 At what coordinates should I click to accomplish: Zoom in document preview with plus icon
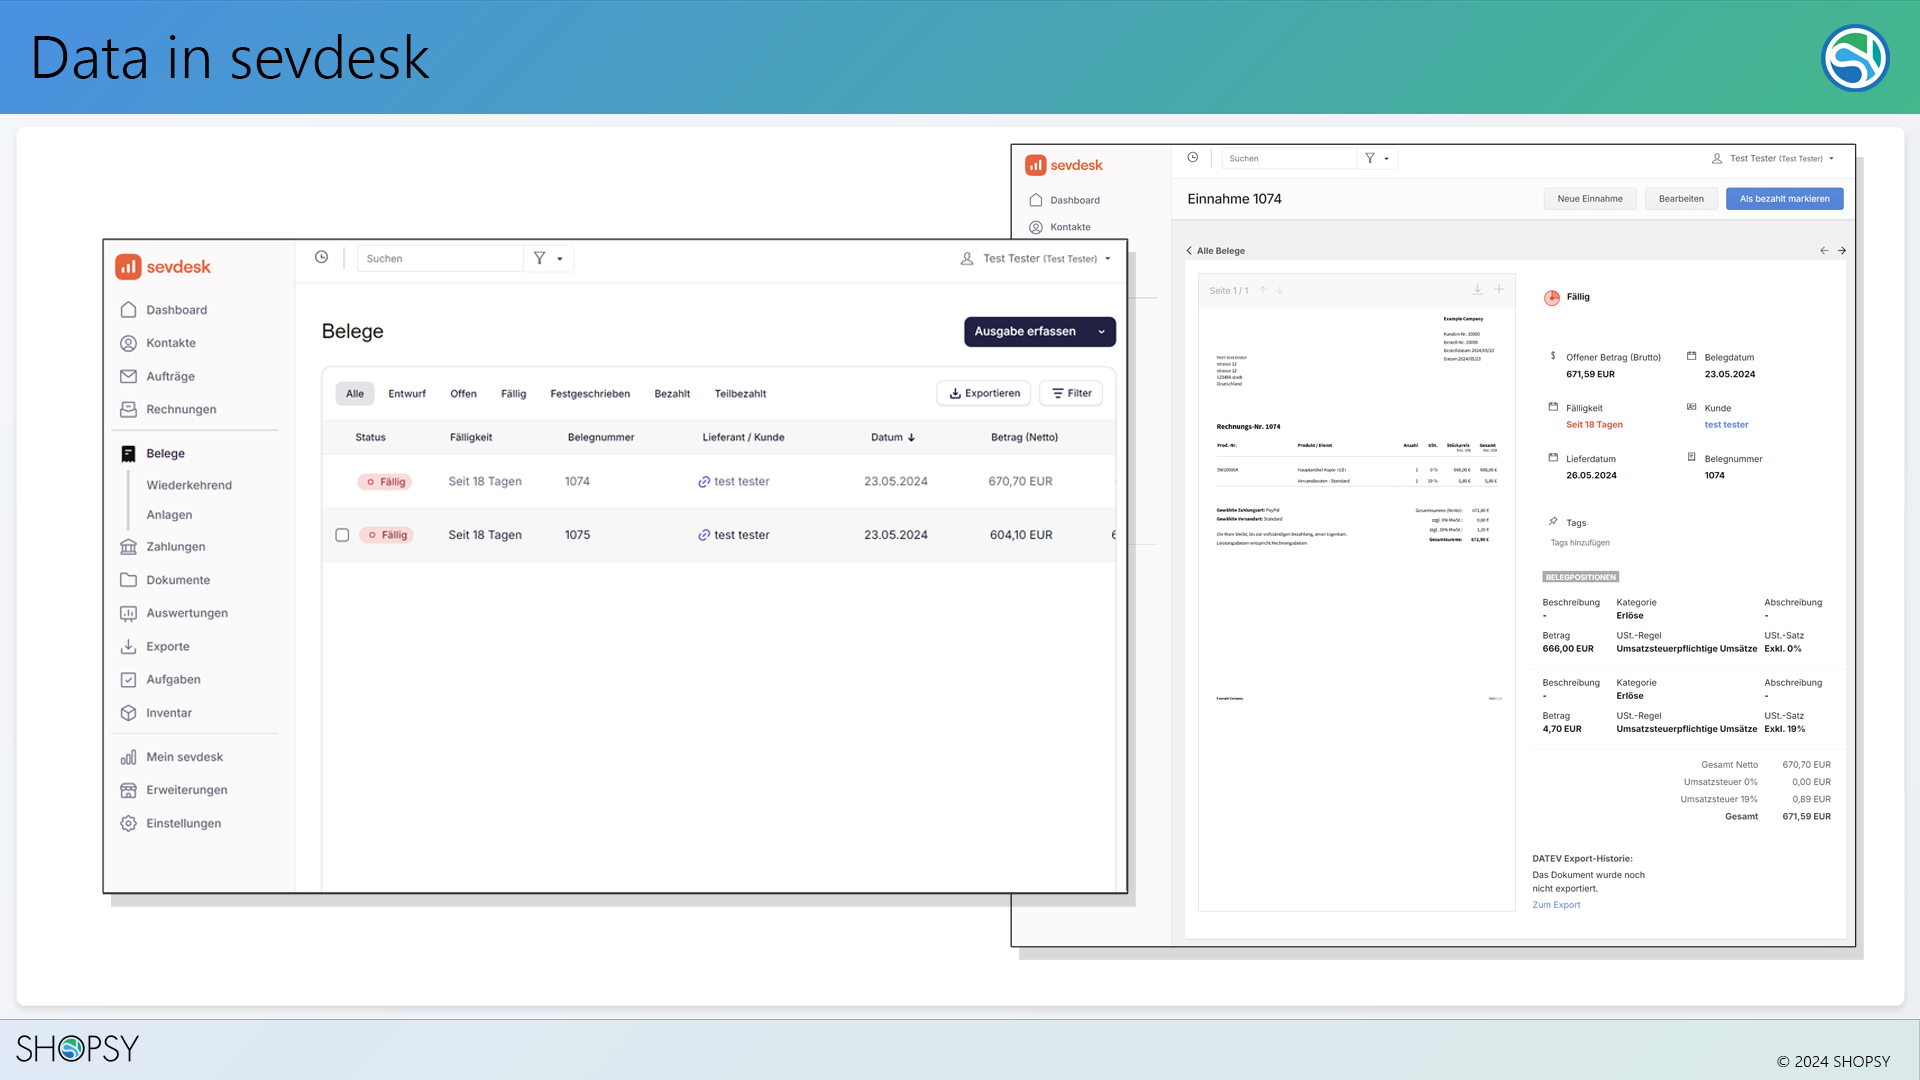1499,289
